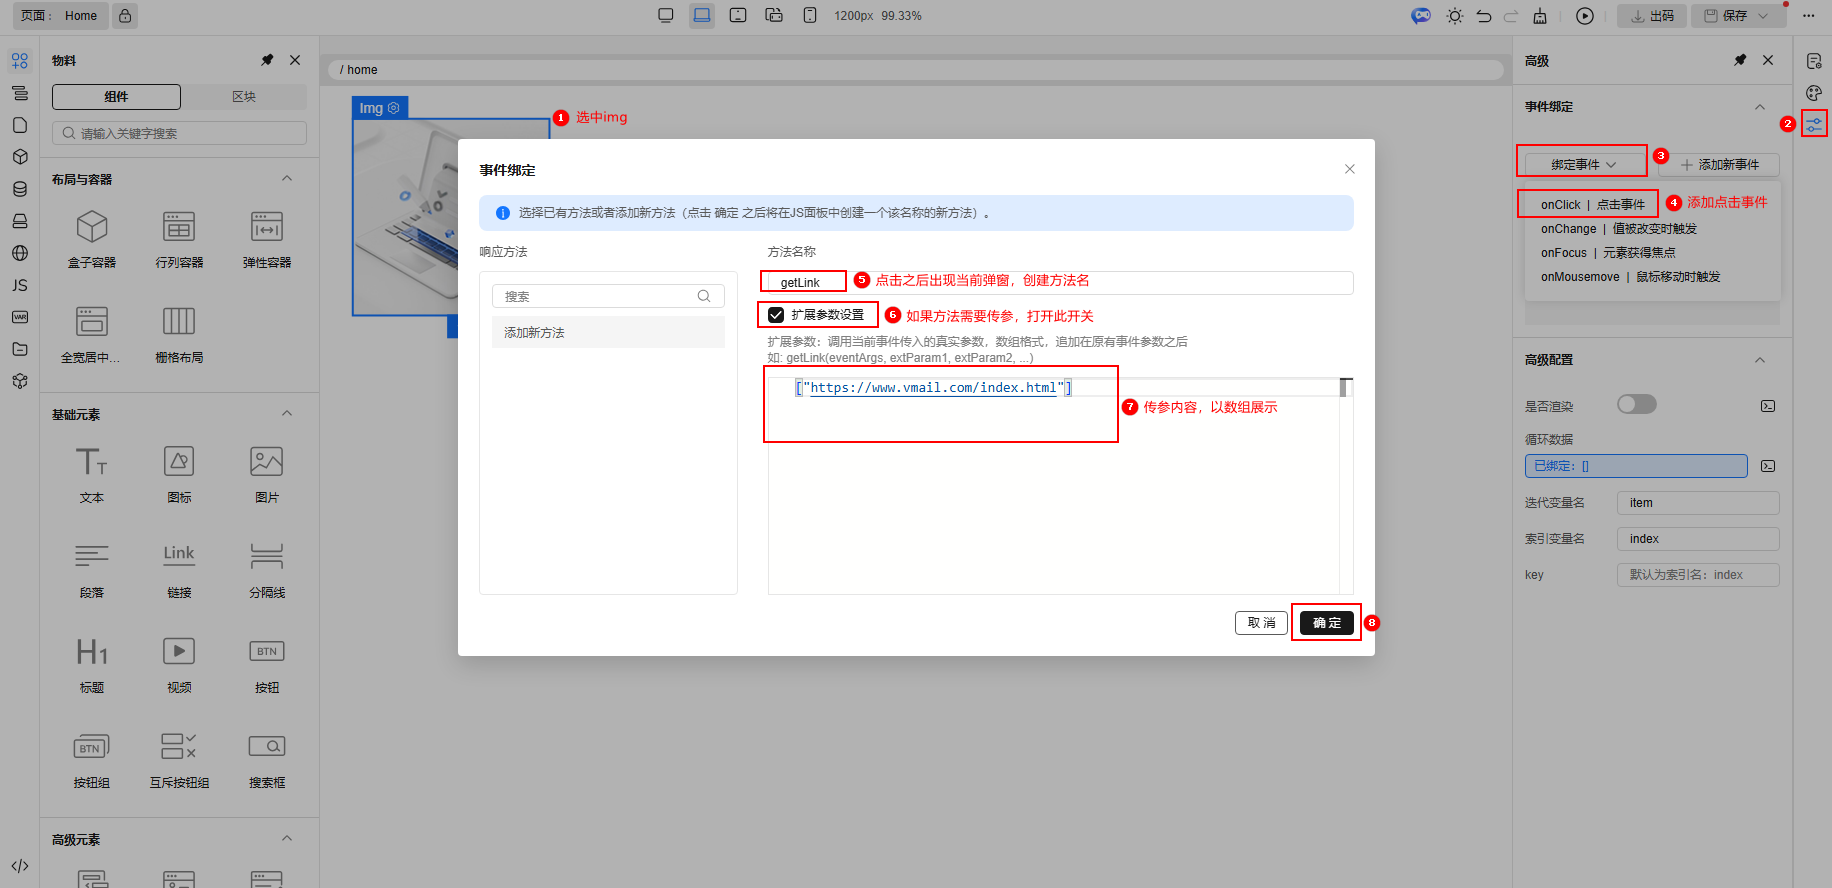Toggle the light theme sun icon
Screen dimensions: 1832x888
[1454, 16]
